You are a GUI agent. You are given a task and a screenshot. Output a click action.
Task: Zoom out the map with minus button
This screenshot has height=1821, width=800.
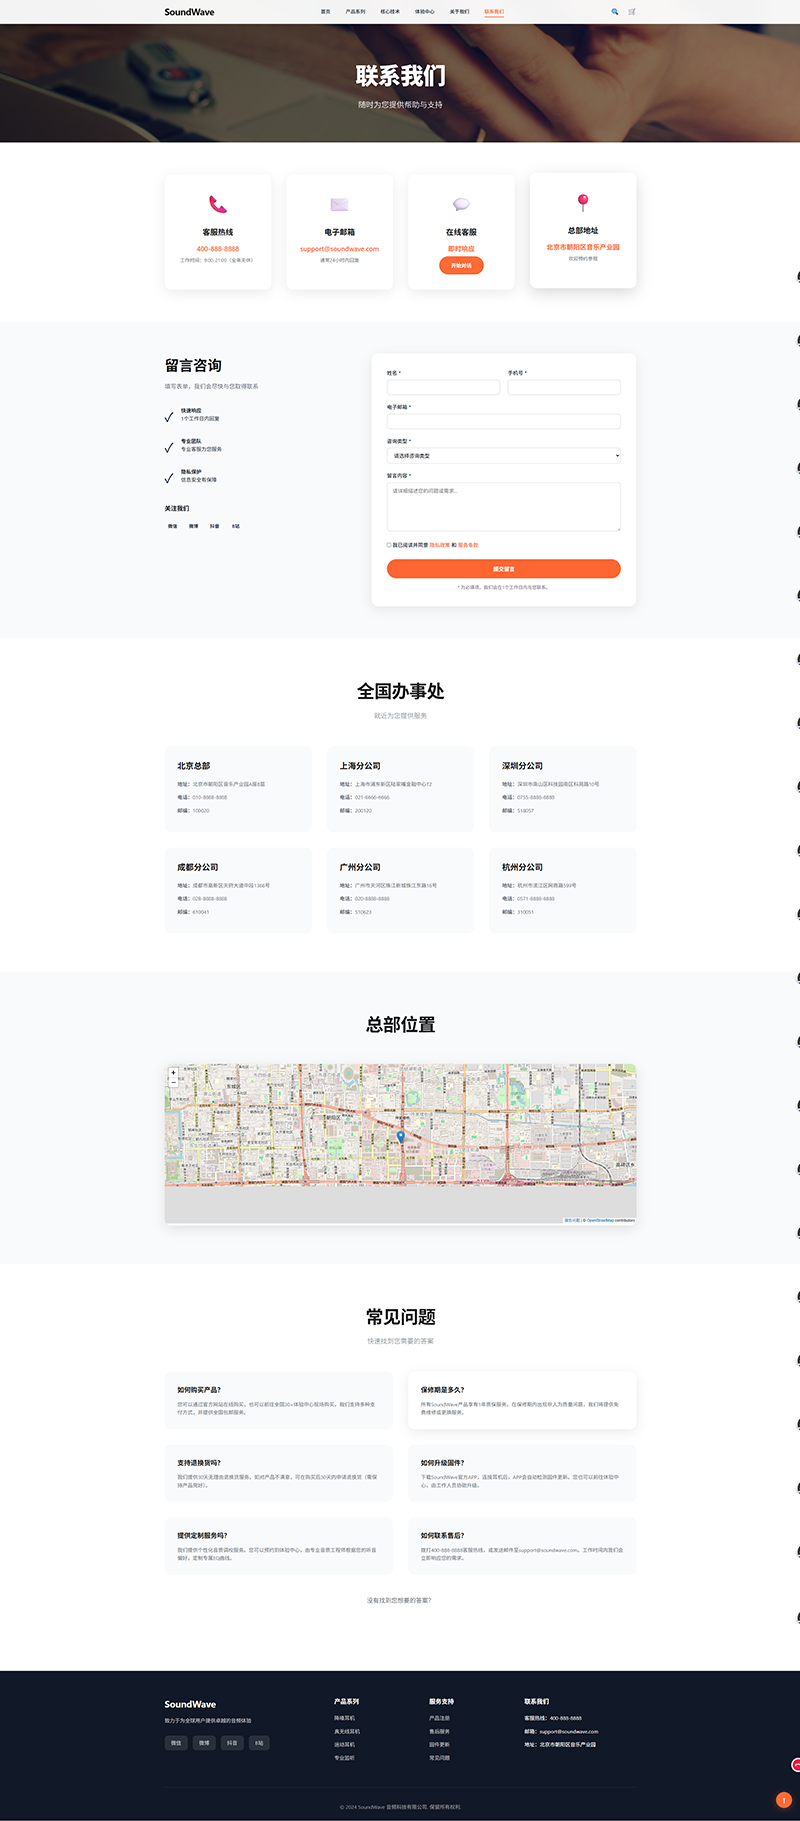[x=173, y=1082]
